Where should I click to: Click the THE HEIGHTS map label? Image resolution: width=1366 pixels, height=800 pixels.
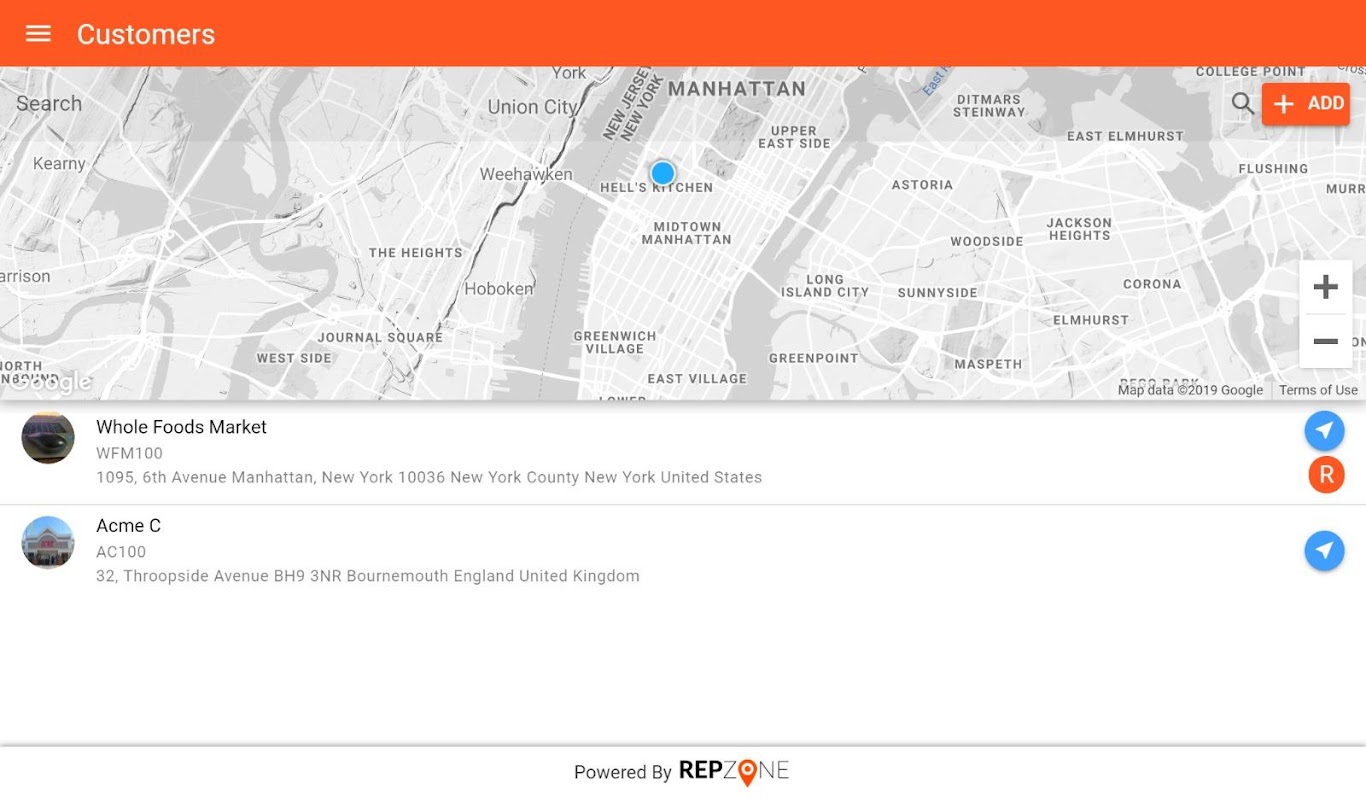(416, 253)
